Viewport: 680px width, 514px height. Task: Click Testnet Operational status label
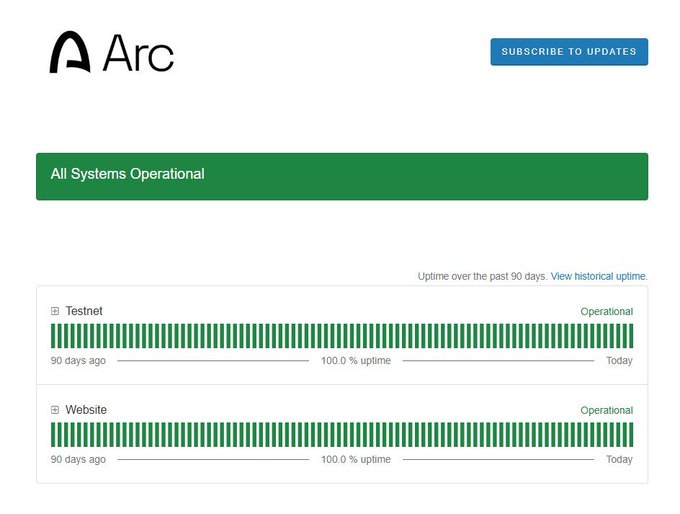[607, 311]
